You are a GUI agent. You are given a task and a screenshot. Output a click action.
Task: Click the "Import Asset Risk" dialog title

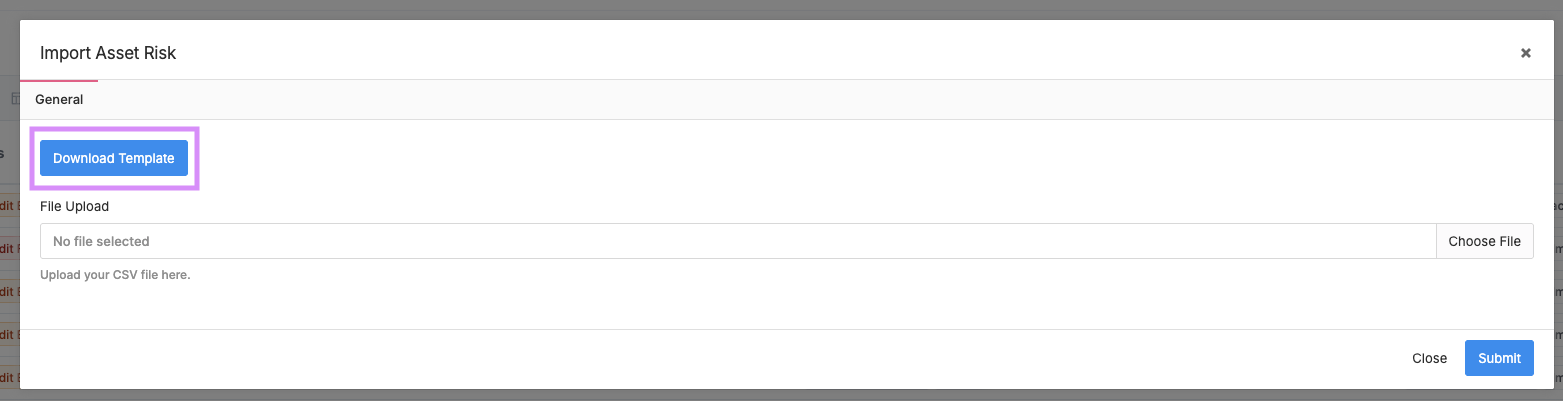click(108, 53)
